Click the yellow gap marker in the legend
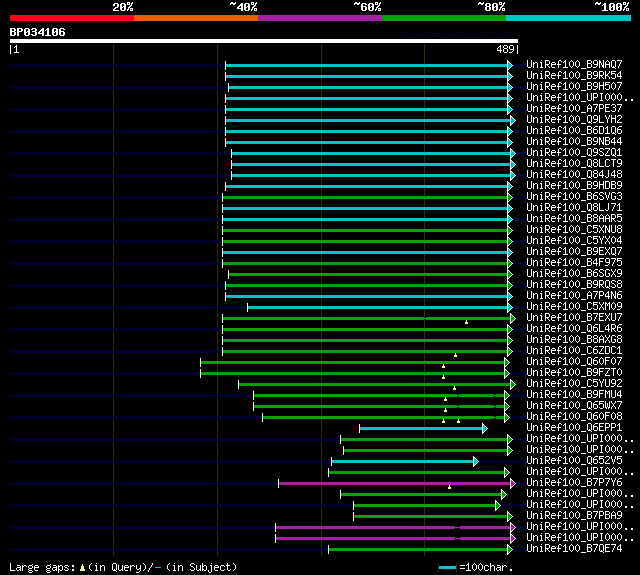The height and width of the screenshot is (575, 640). (82, 567)
